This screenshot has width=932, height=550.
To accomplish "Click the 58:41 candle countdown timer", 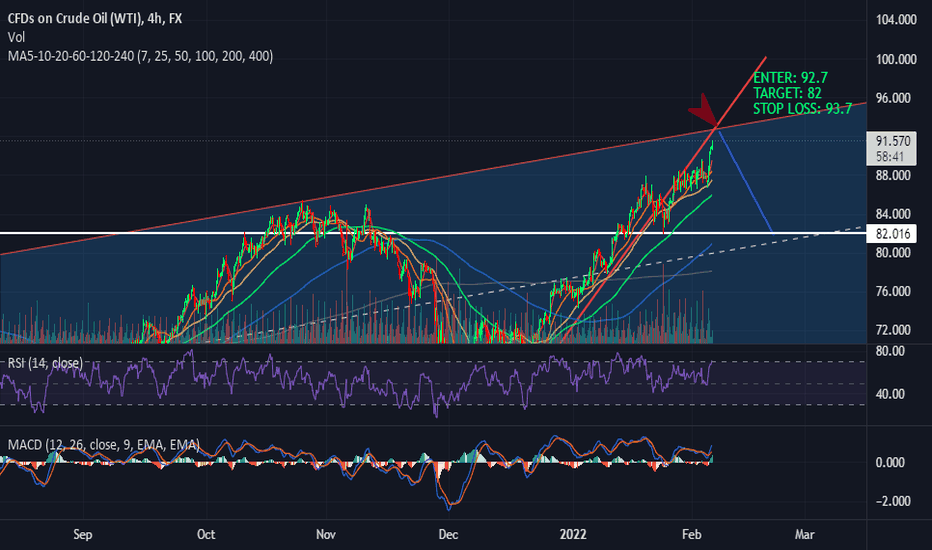I will [890, 156].
